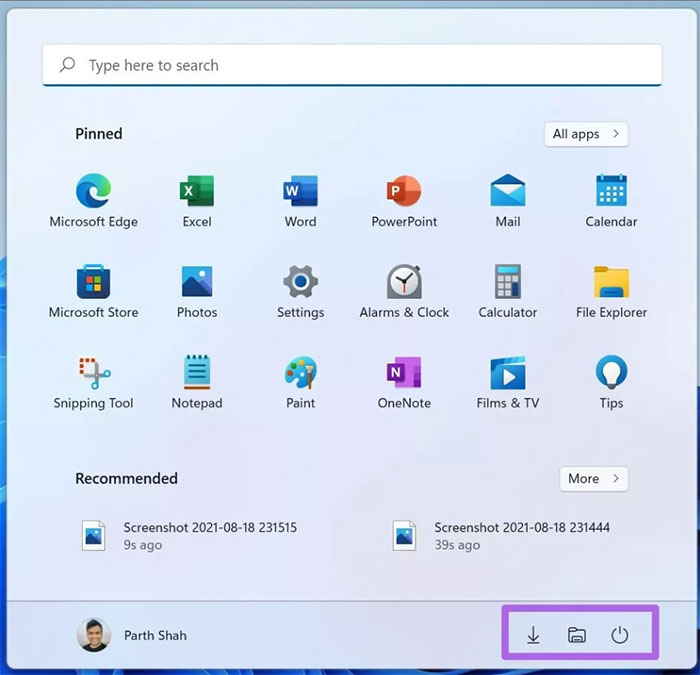The width and height of the screenshot is (700, 675).
Task: Open the Settings gear app
Action: 300,282
